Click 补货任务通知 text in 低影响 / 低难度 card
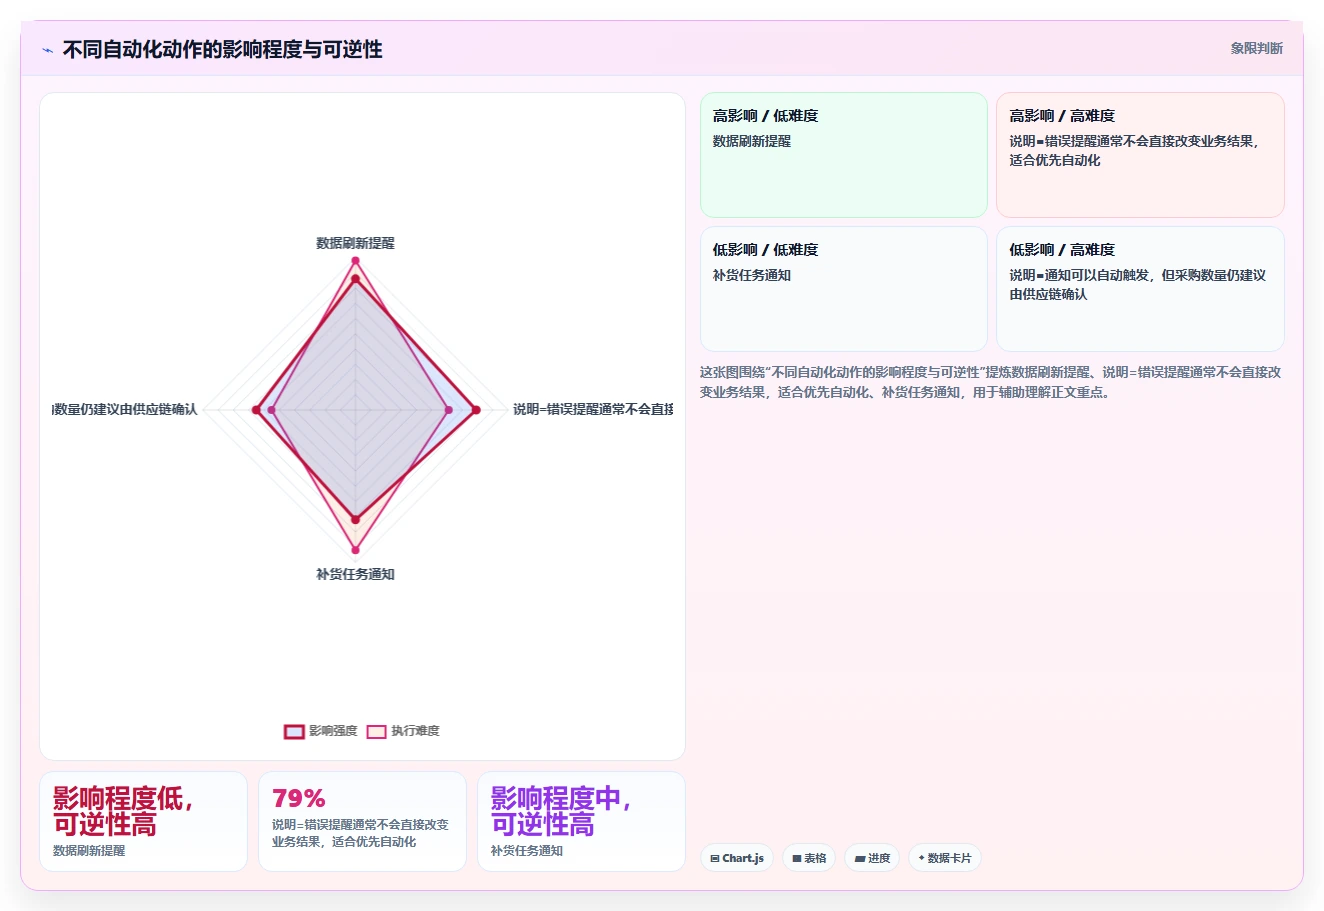The image size is (1324, 911). [x=751, y=275]
